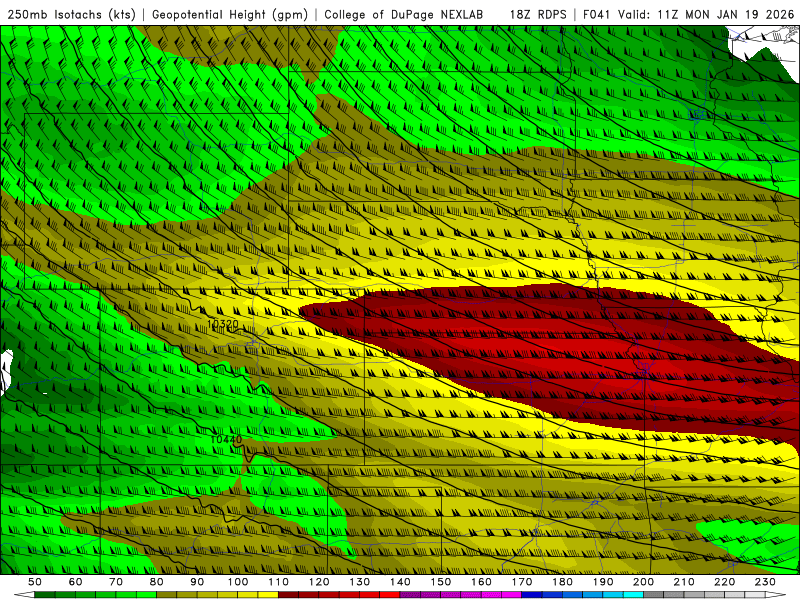Click the 'Geopotential Height (gpm)' header text
The width and height of the screenshot is (800, 600).
230,14
